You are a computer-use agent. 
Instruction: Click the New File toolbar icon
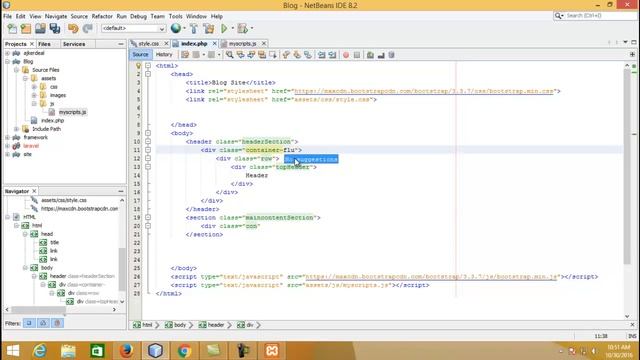pyautogui.click(x=12, y=29)
